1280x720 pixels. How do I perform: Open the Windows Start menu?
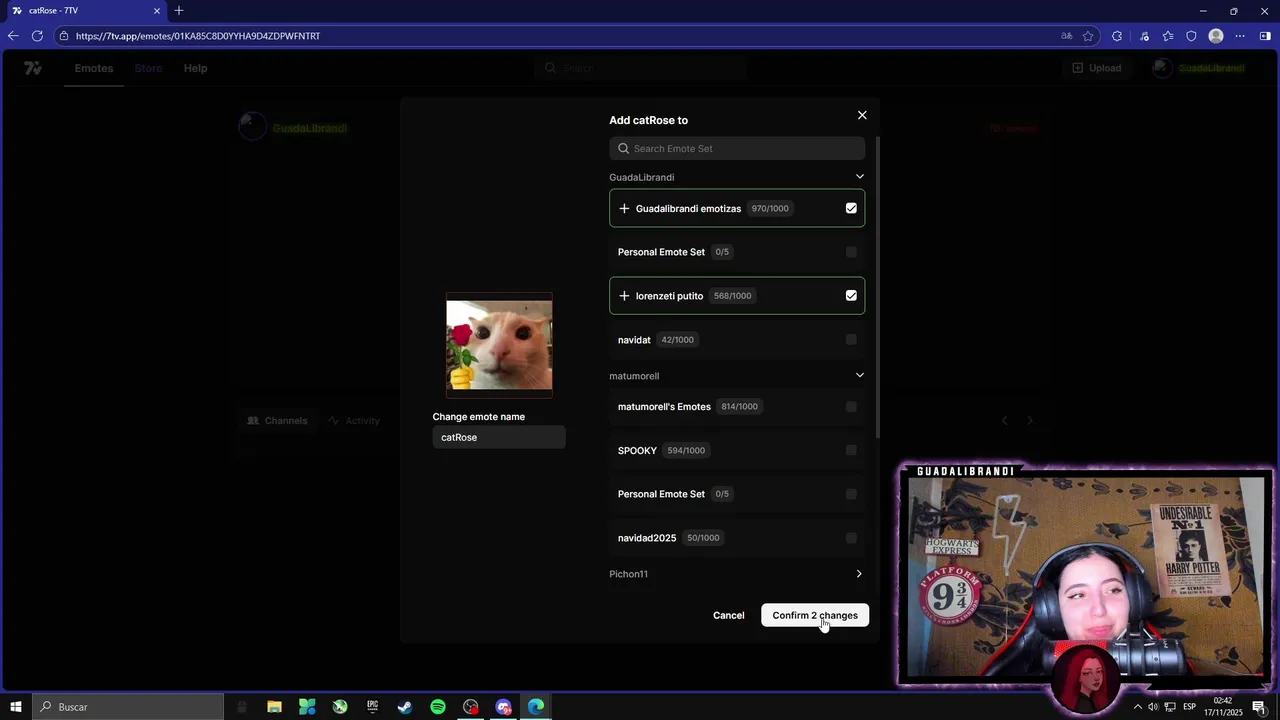(x=15, y=707)
